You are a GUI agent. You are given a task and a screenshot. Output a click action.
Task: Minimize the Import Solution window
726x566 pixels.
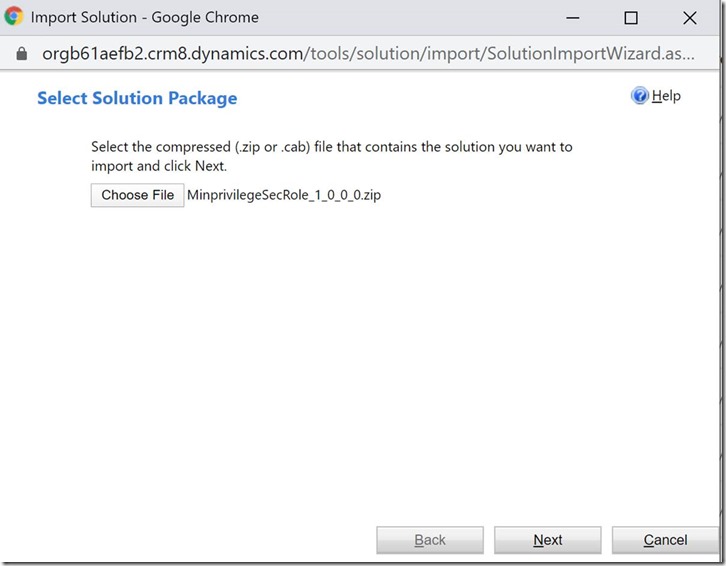[572, 17]
